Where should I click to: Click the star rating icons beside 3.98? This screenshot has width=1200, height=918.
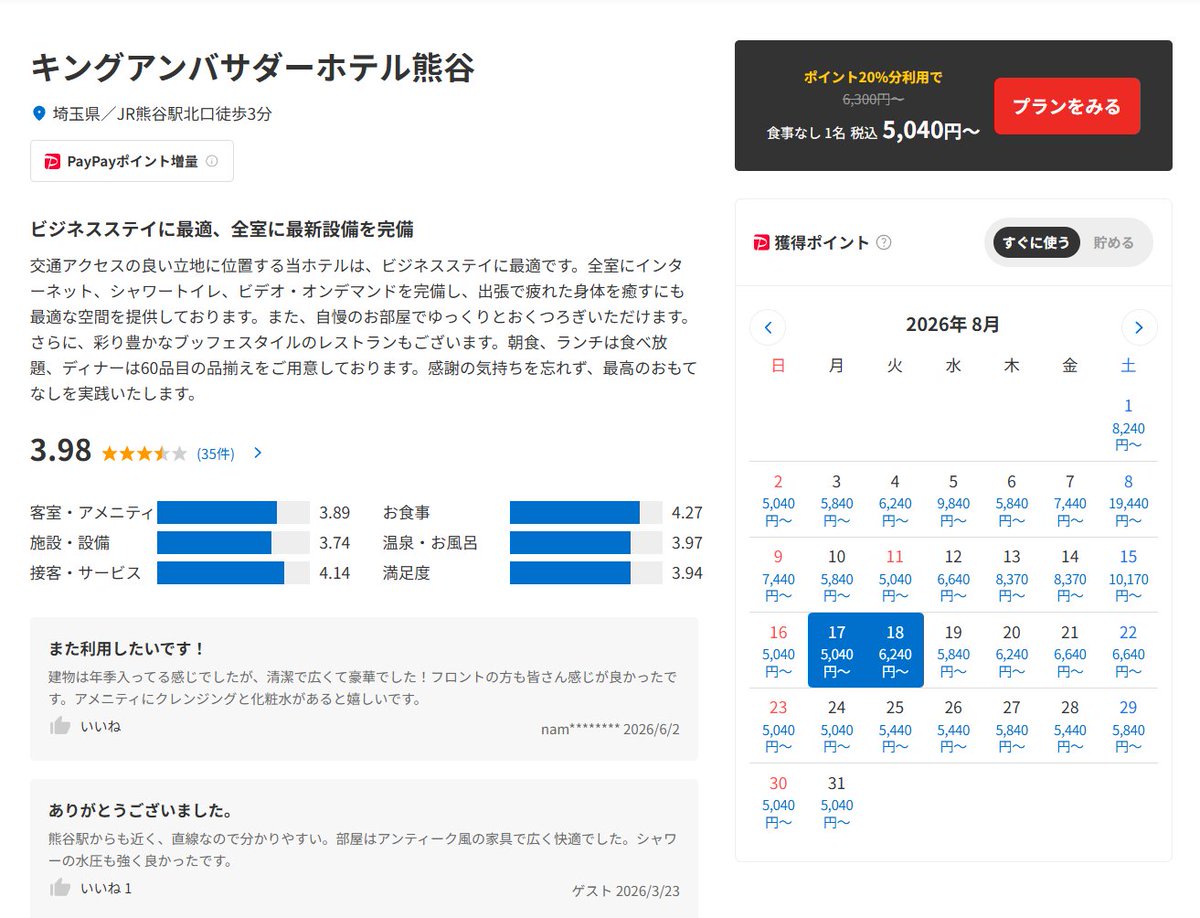[144, 453]
